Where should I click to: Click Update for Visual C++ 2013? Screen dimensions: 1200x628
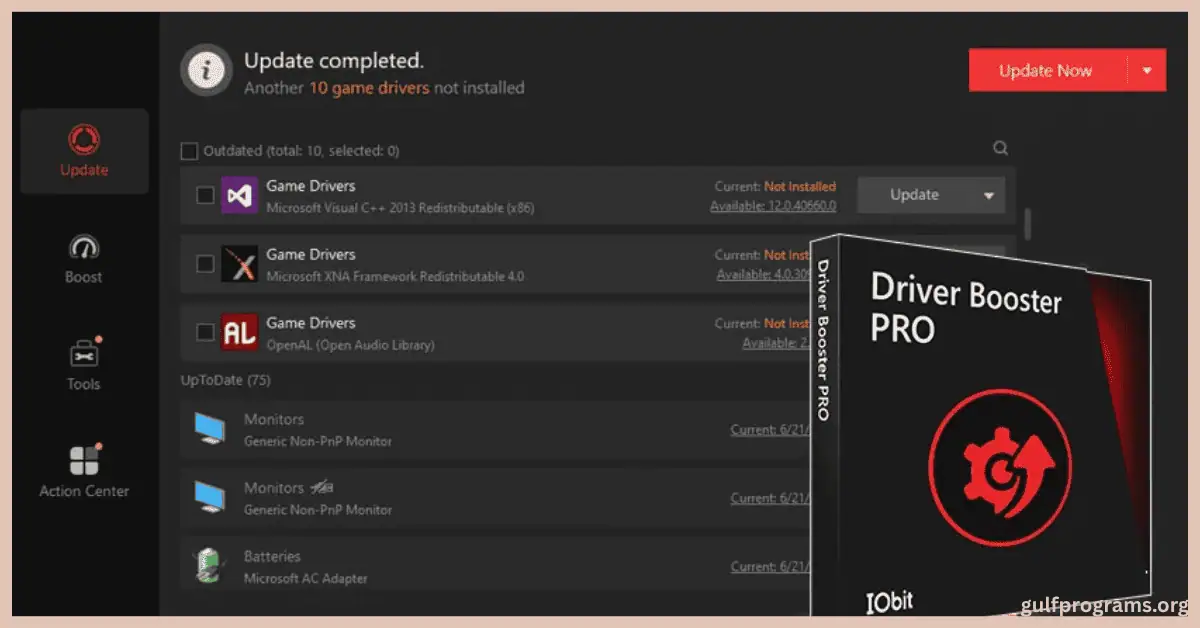(914, 195)
